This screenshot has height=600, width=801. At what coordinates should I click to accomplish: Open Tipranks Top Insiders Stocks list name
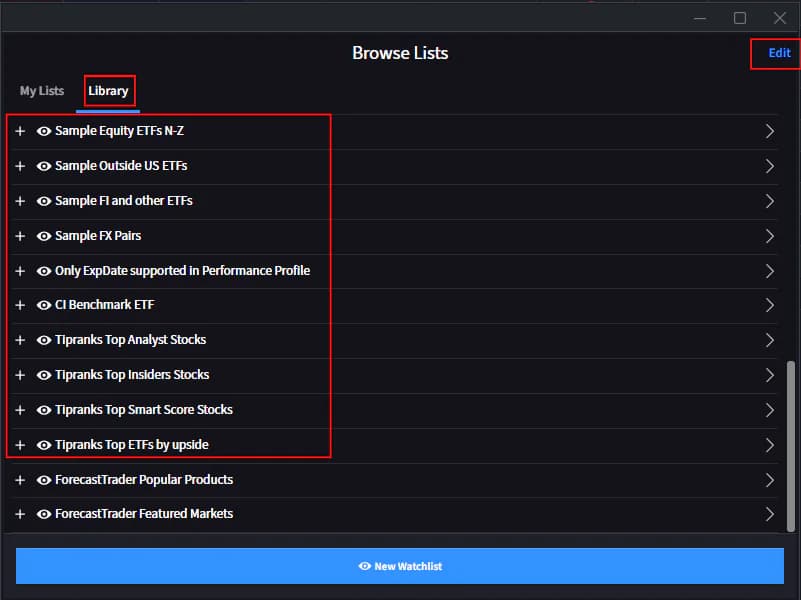[x=132, y=375]
